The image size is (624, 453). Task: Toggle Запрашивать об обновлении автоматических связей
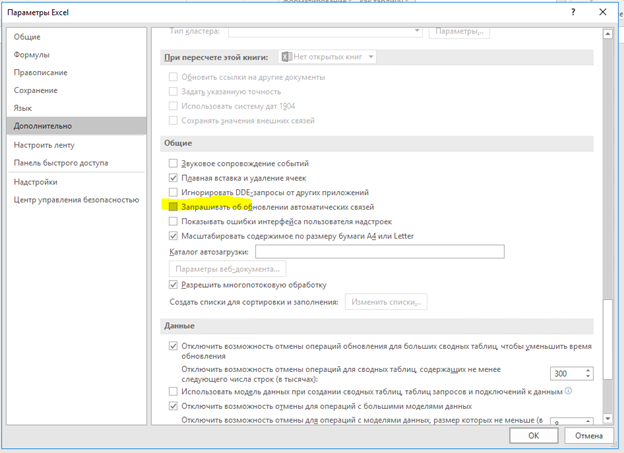point(173,207)
